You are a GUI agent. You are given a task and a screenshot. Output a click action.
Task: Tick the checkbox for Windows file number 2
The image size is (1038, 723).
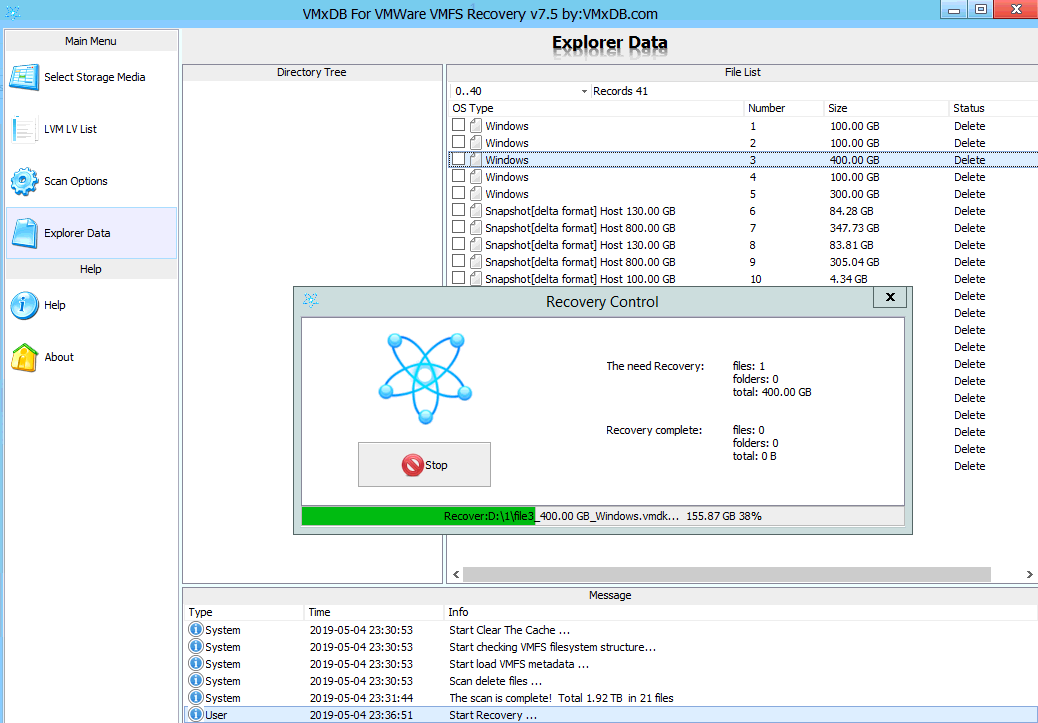(458, 142)
